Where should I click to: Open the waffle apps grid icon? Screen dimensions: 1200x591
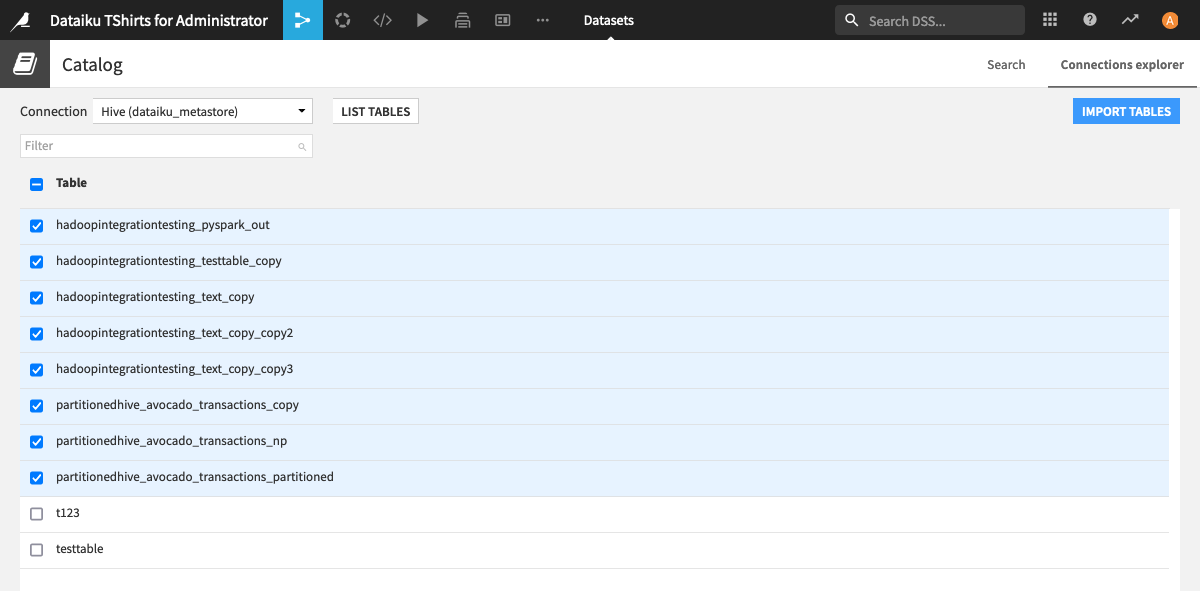(1049, 19)
